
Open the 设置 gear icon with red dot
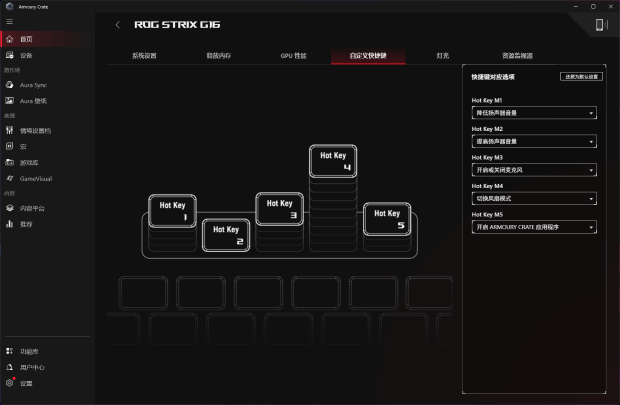[10, 382]
